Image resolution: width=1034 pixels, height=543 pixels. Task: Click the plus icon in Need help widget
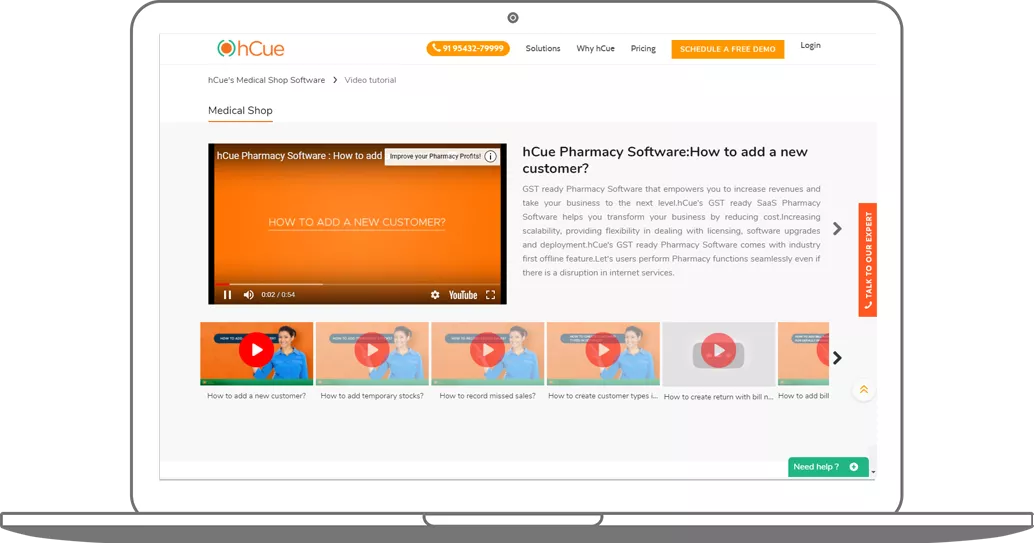(854, 466)
